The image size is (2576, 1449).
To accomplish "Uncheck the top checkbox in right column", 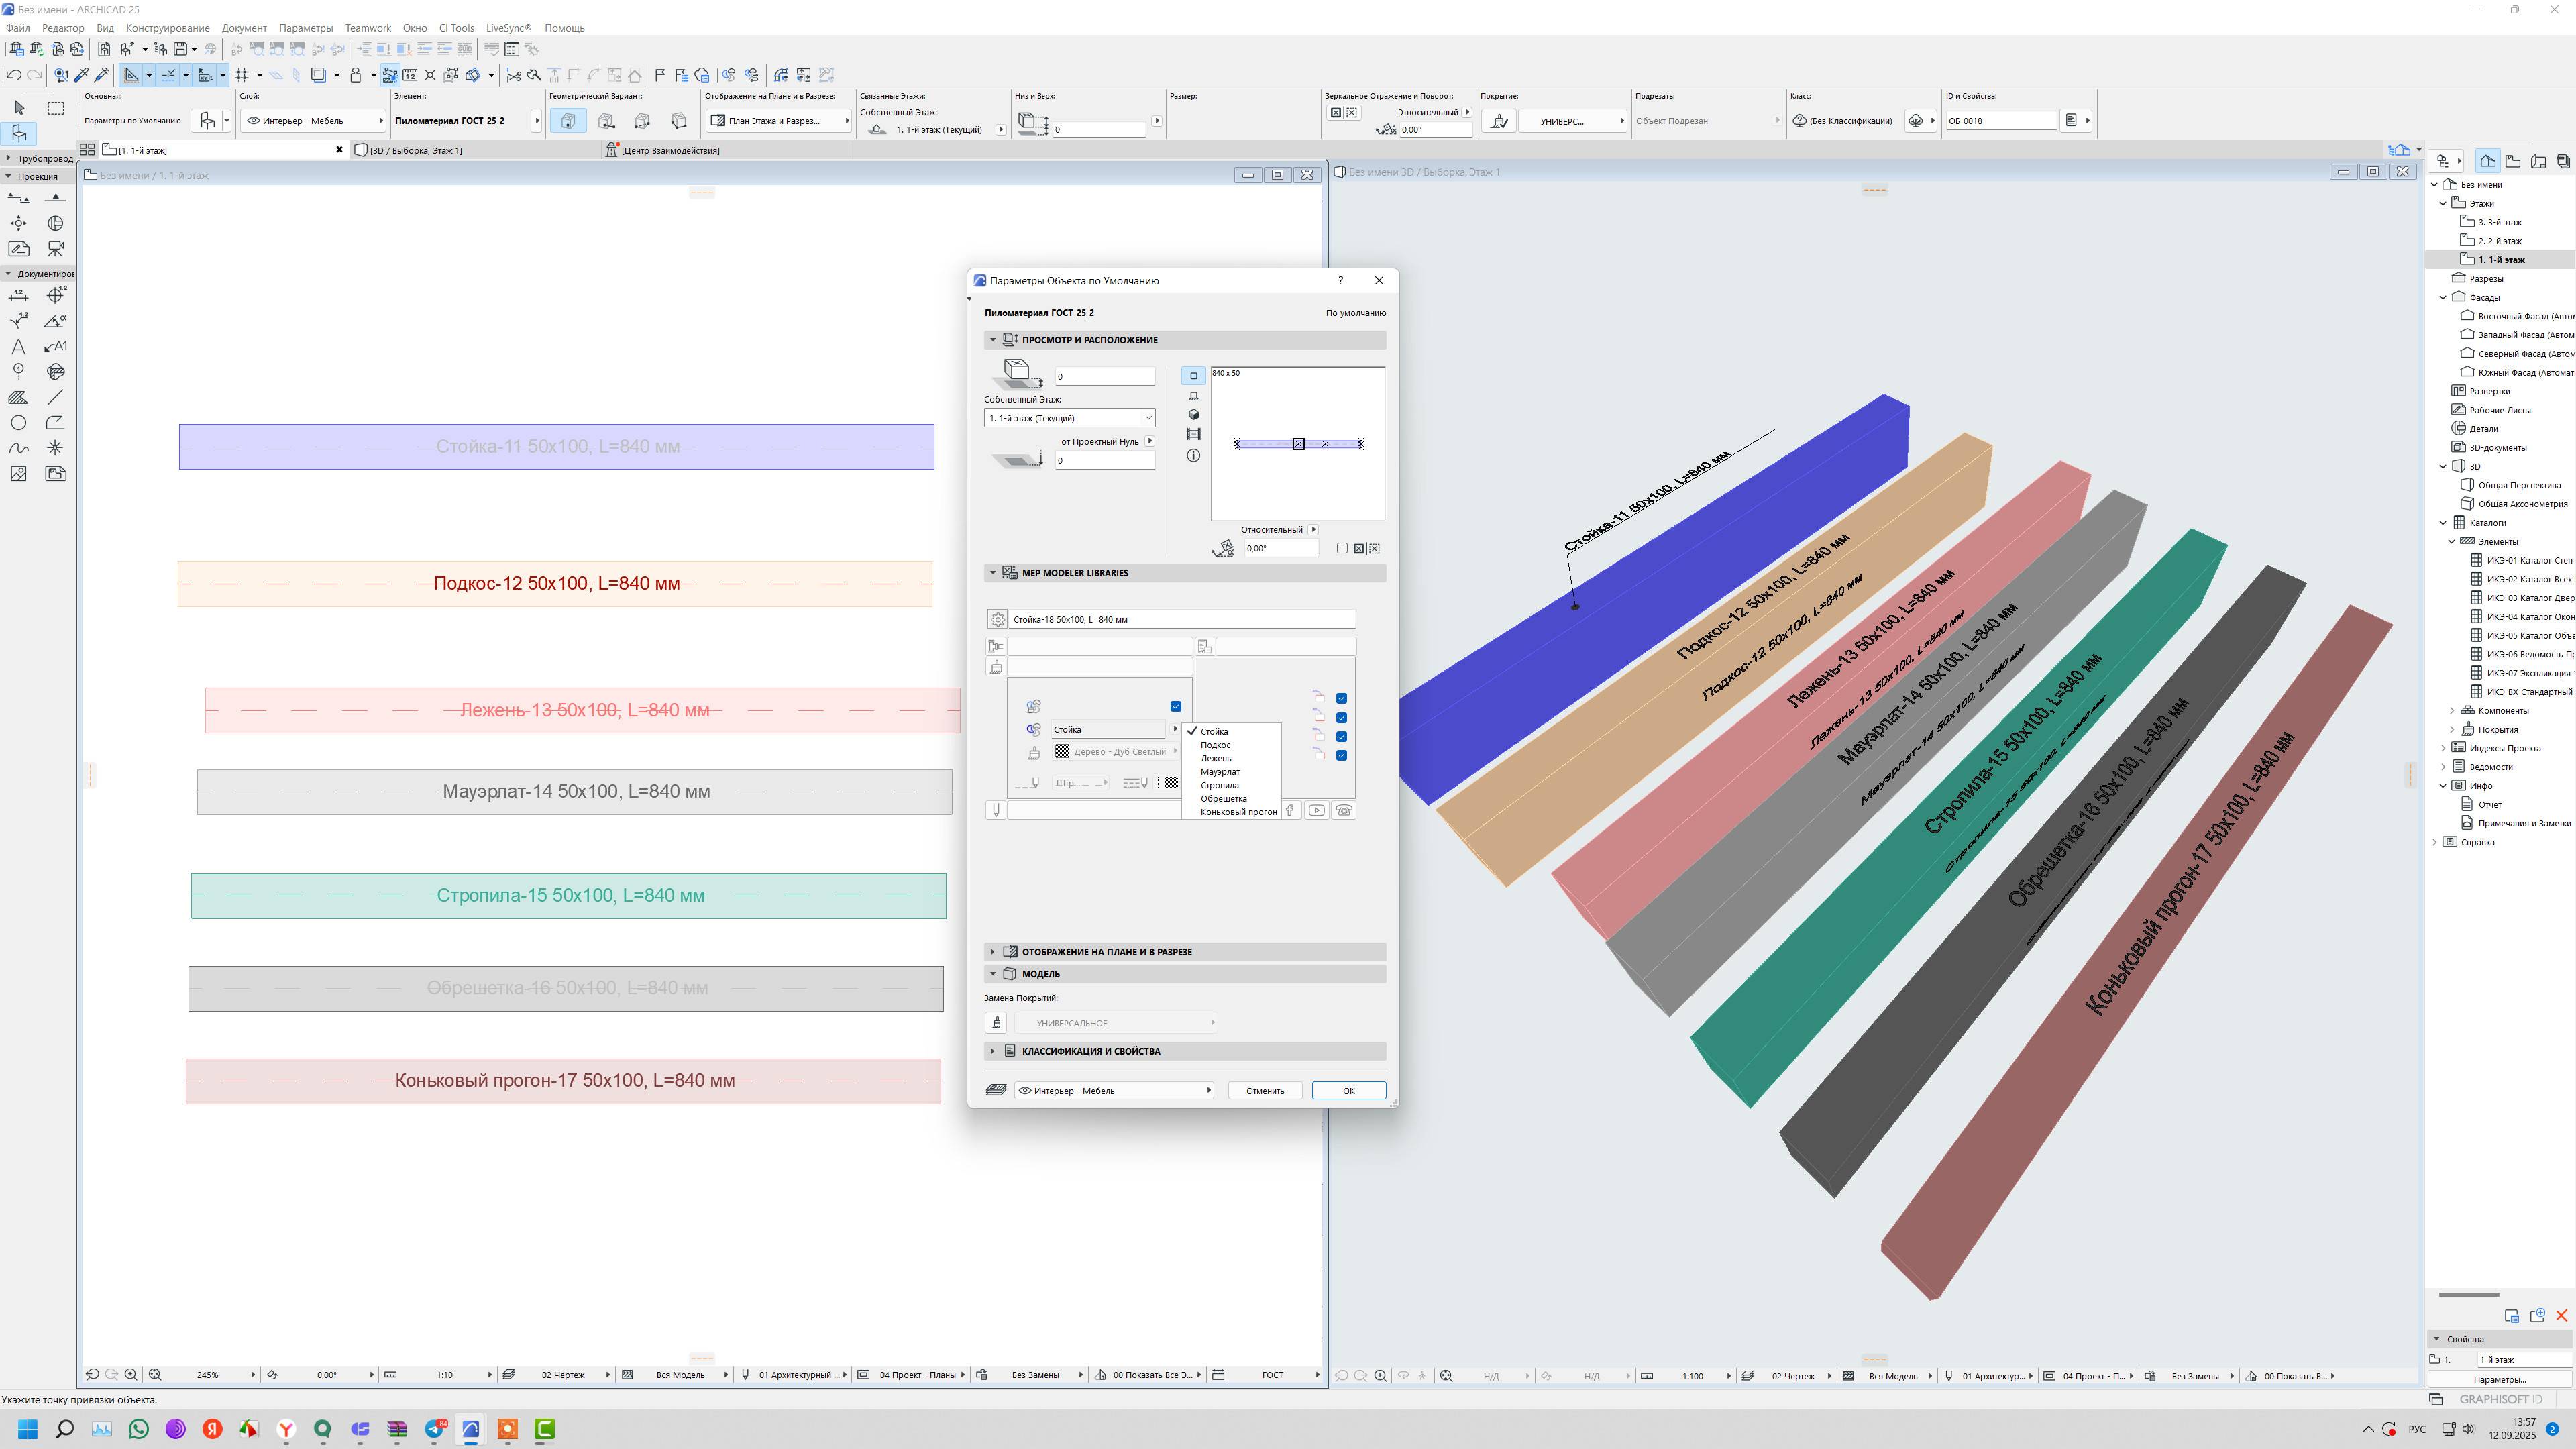I will (1341, 698).
